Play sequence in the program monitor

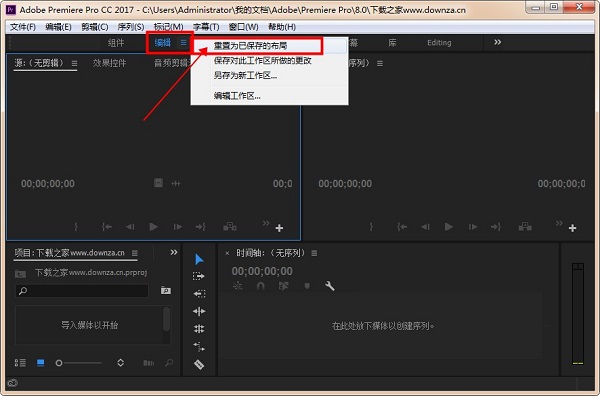pos(448,227)
